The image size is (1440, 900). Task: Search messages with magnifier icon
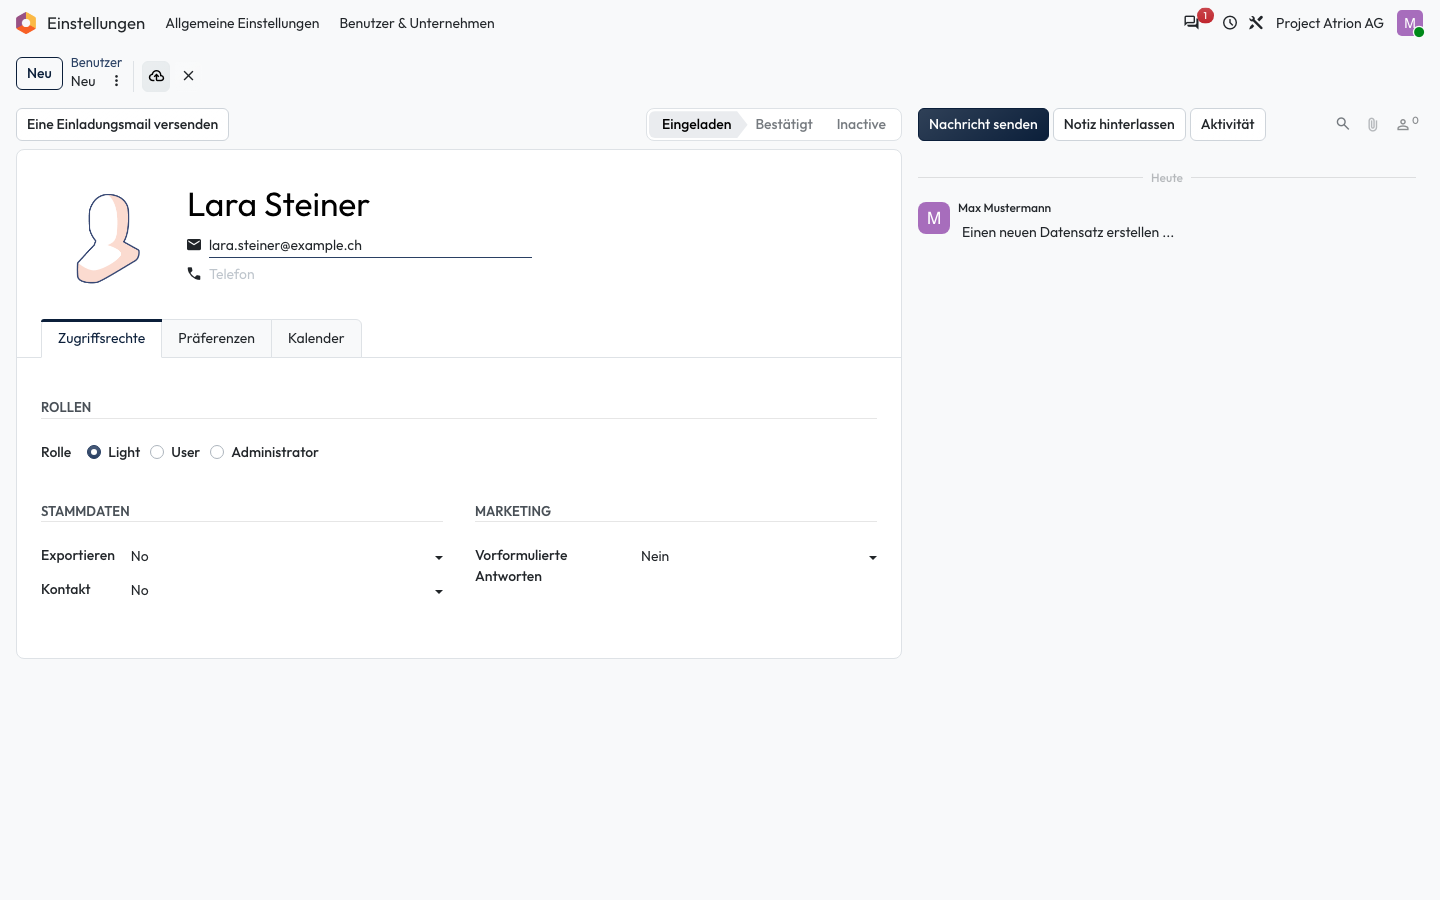pos(1343,124)
